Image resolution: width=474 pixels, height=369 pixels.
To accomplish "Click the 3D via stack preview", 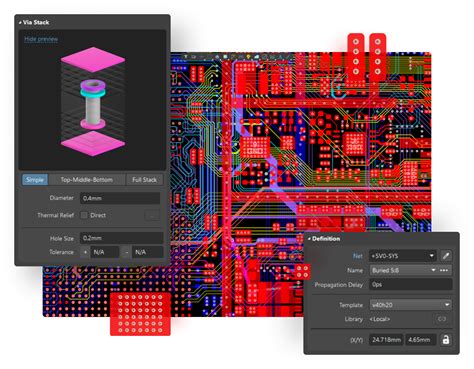I will point(93,102).
